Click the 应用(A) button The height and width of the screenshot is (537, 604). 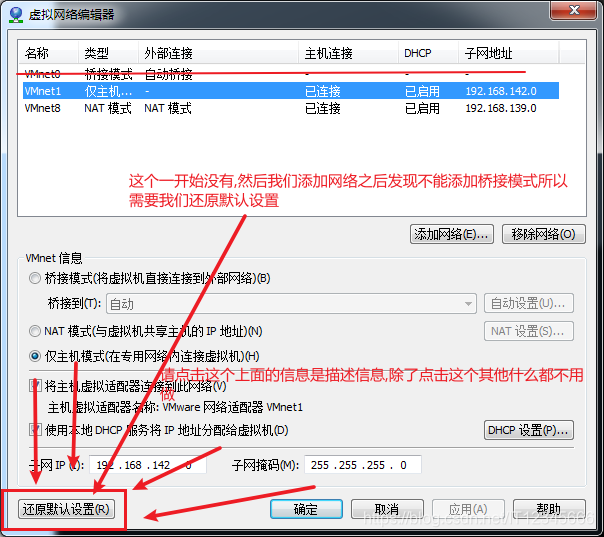click(468, 509)
